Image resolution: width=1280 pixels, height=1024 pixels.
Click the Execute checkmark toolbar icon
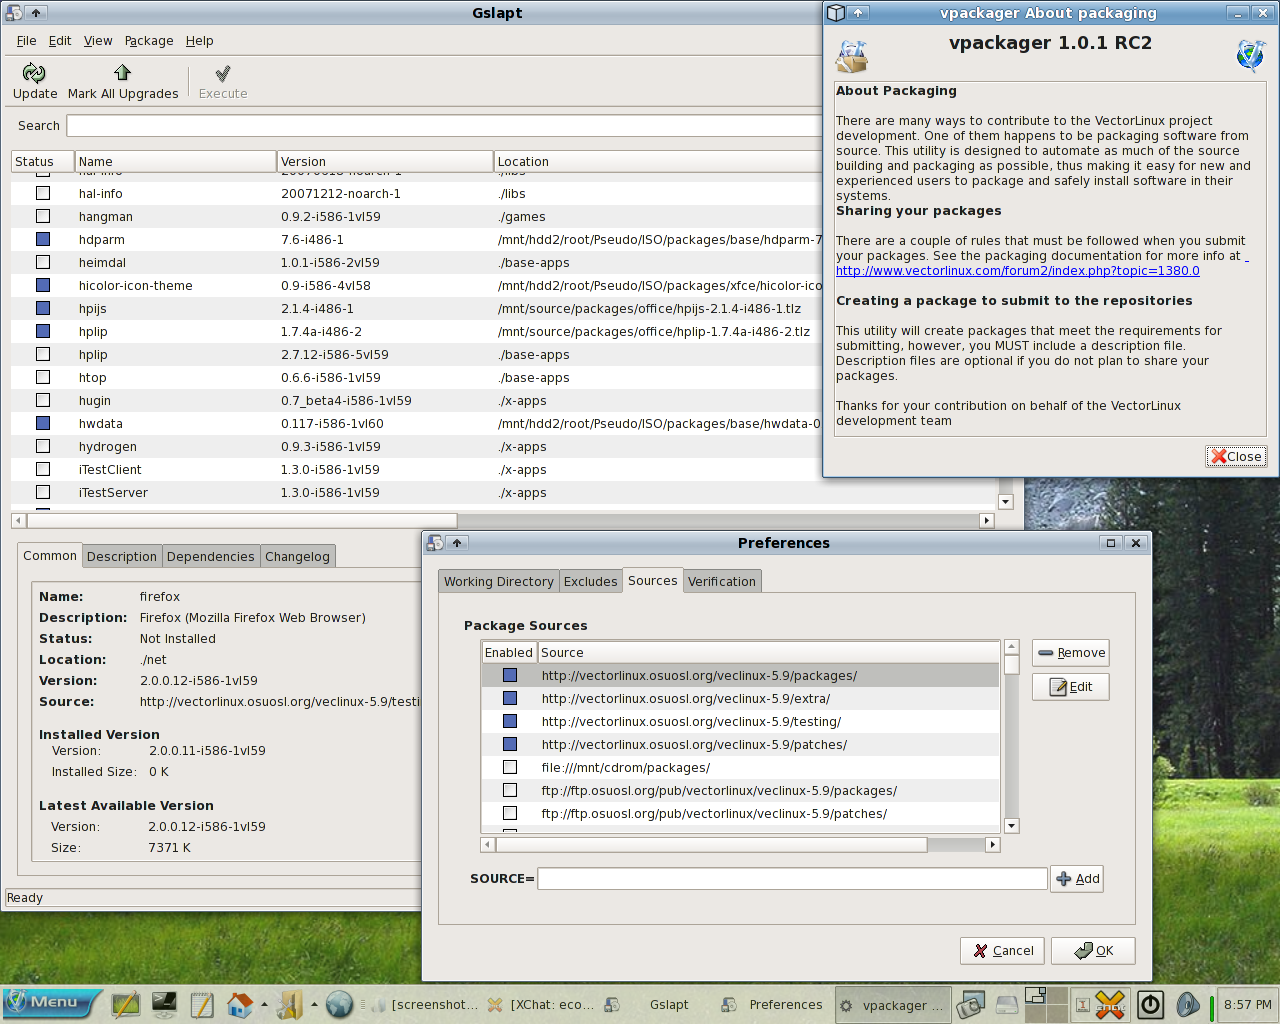click(x=223, y=73)
